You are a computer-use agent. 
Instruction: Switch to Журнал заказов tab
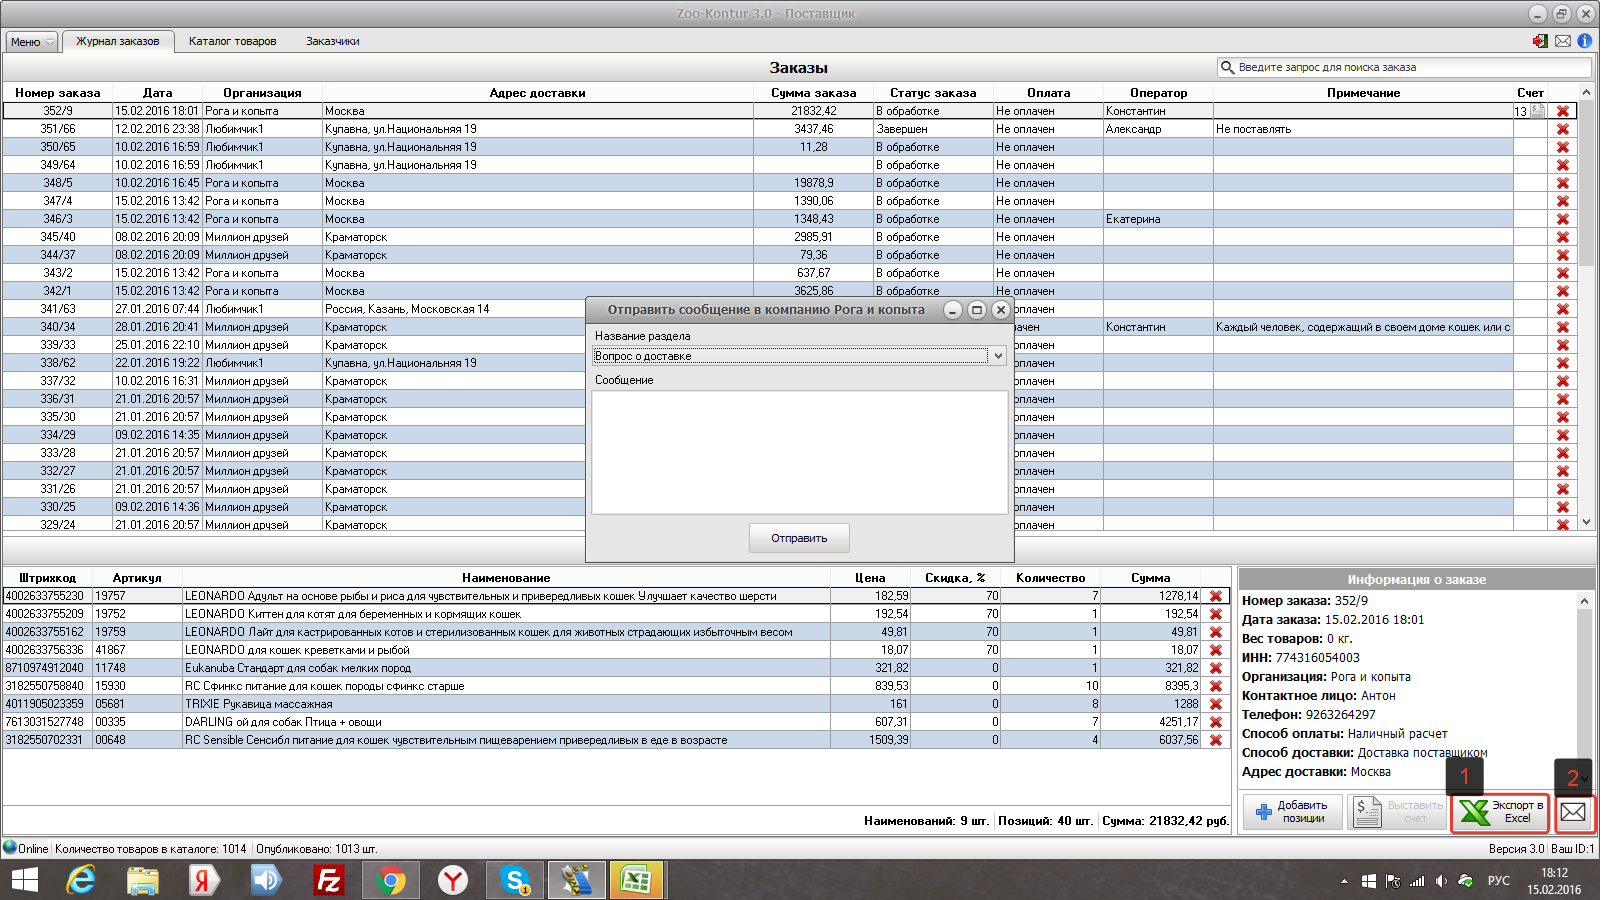[x=117, y=41]
